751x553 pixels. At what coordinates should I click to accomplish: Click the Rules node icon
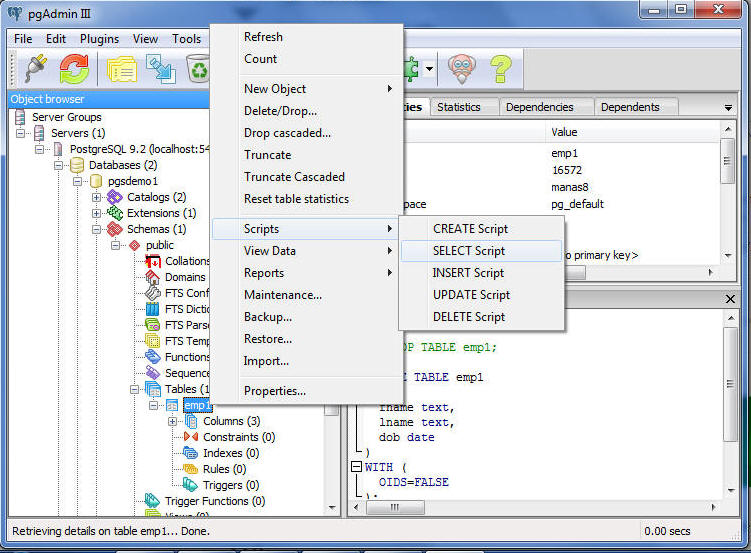click(190, 469)
